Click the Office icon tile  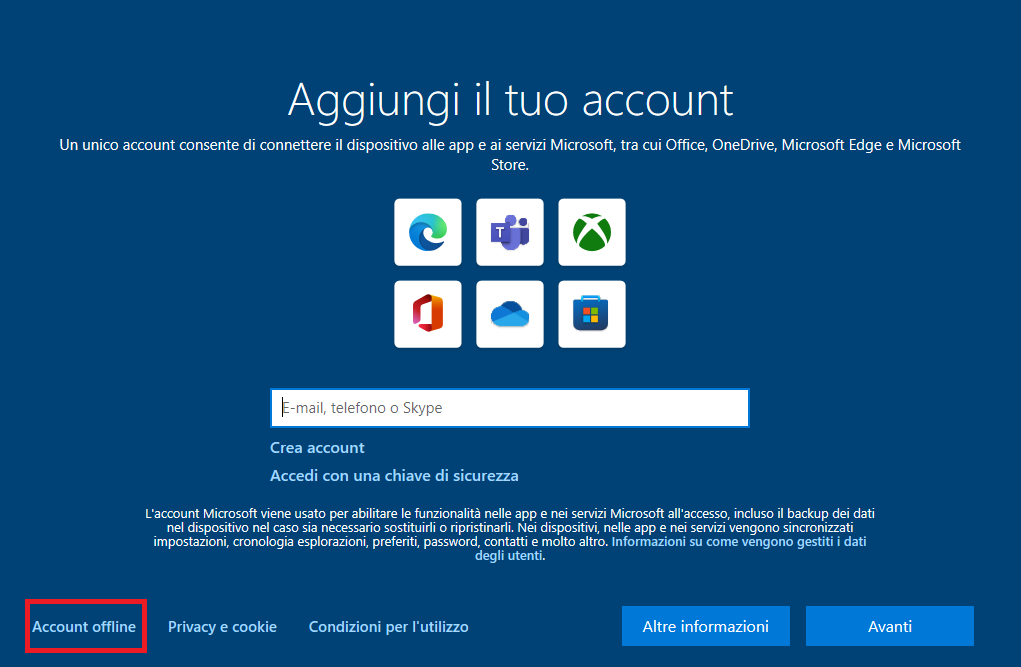[x=428, y=315]
